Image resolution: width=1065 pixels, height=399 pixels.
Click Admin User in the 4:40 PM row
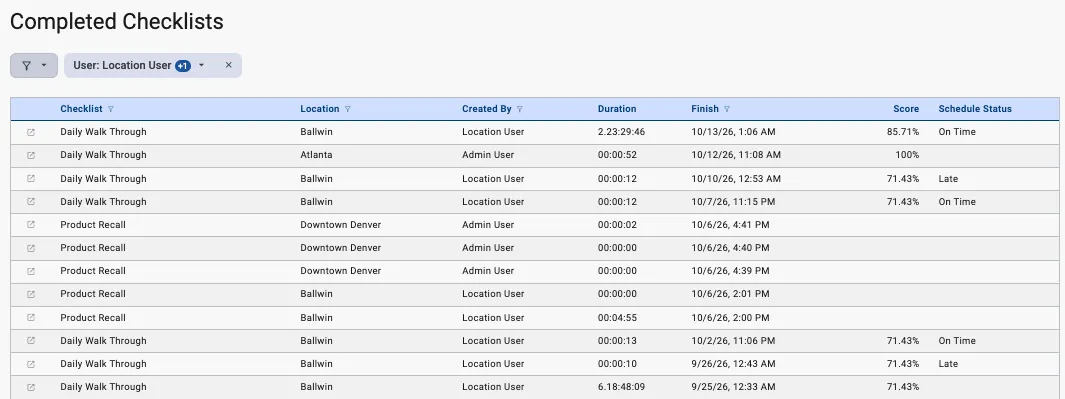(488, 248)
